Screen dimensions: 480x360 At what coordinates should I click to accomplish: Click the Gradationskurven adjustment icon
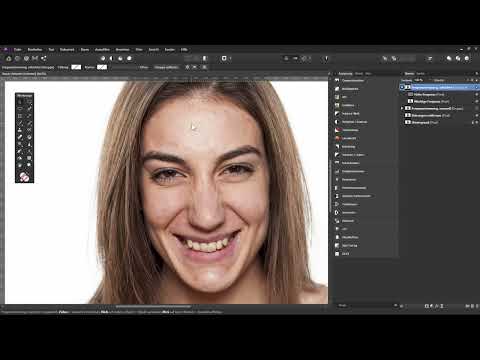tap(337, 171)
